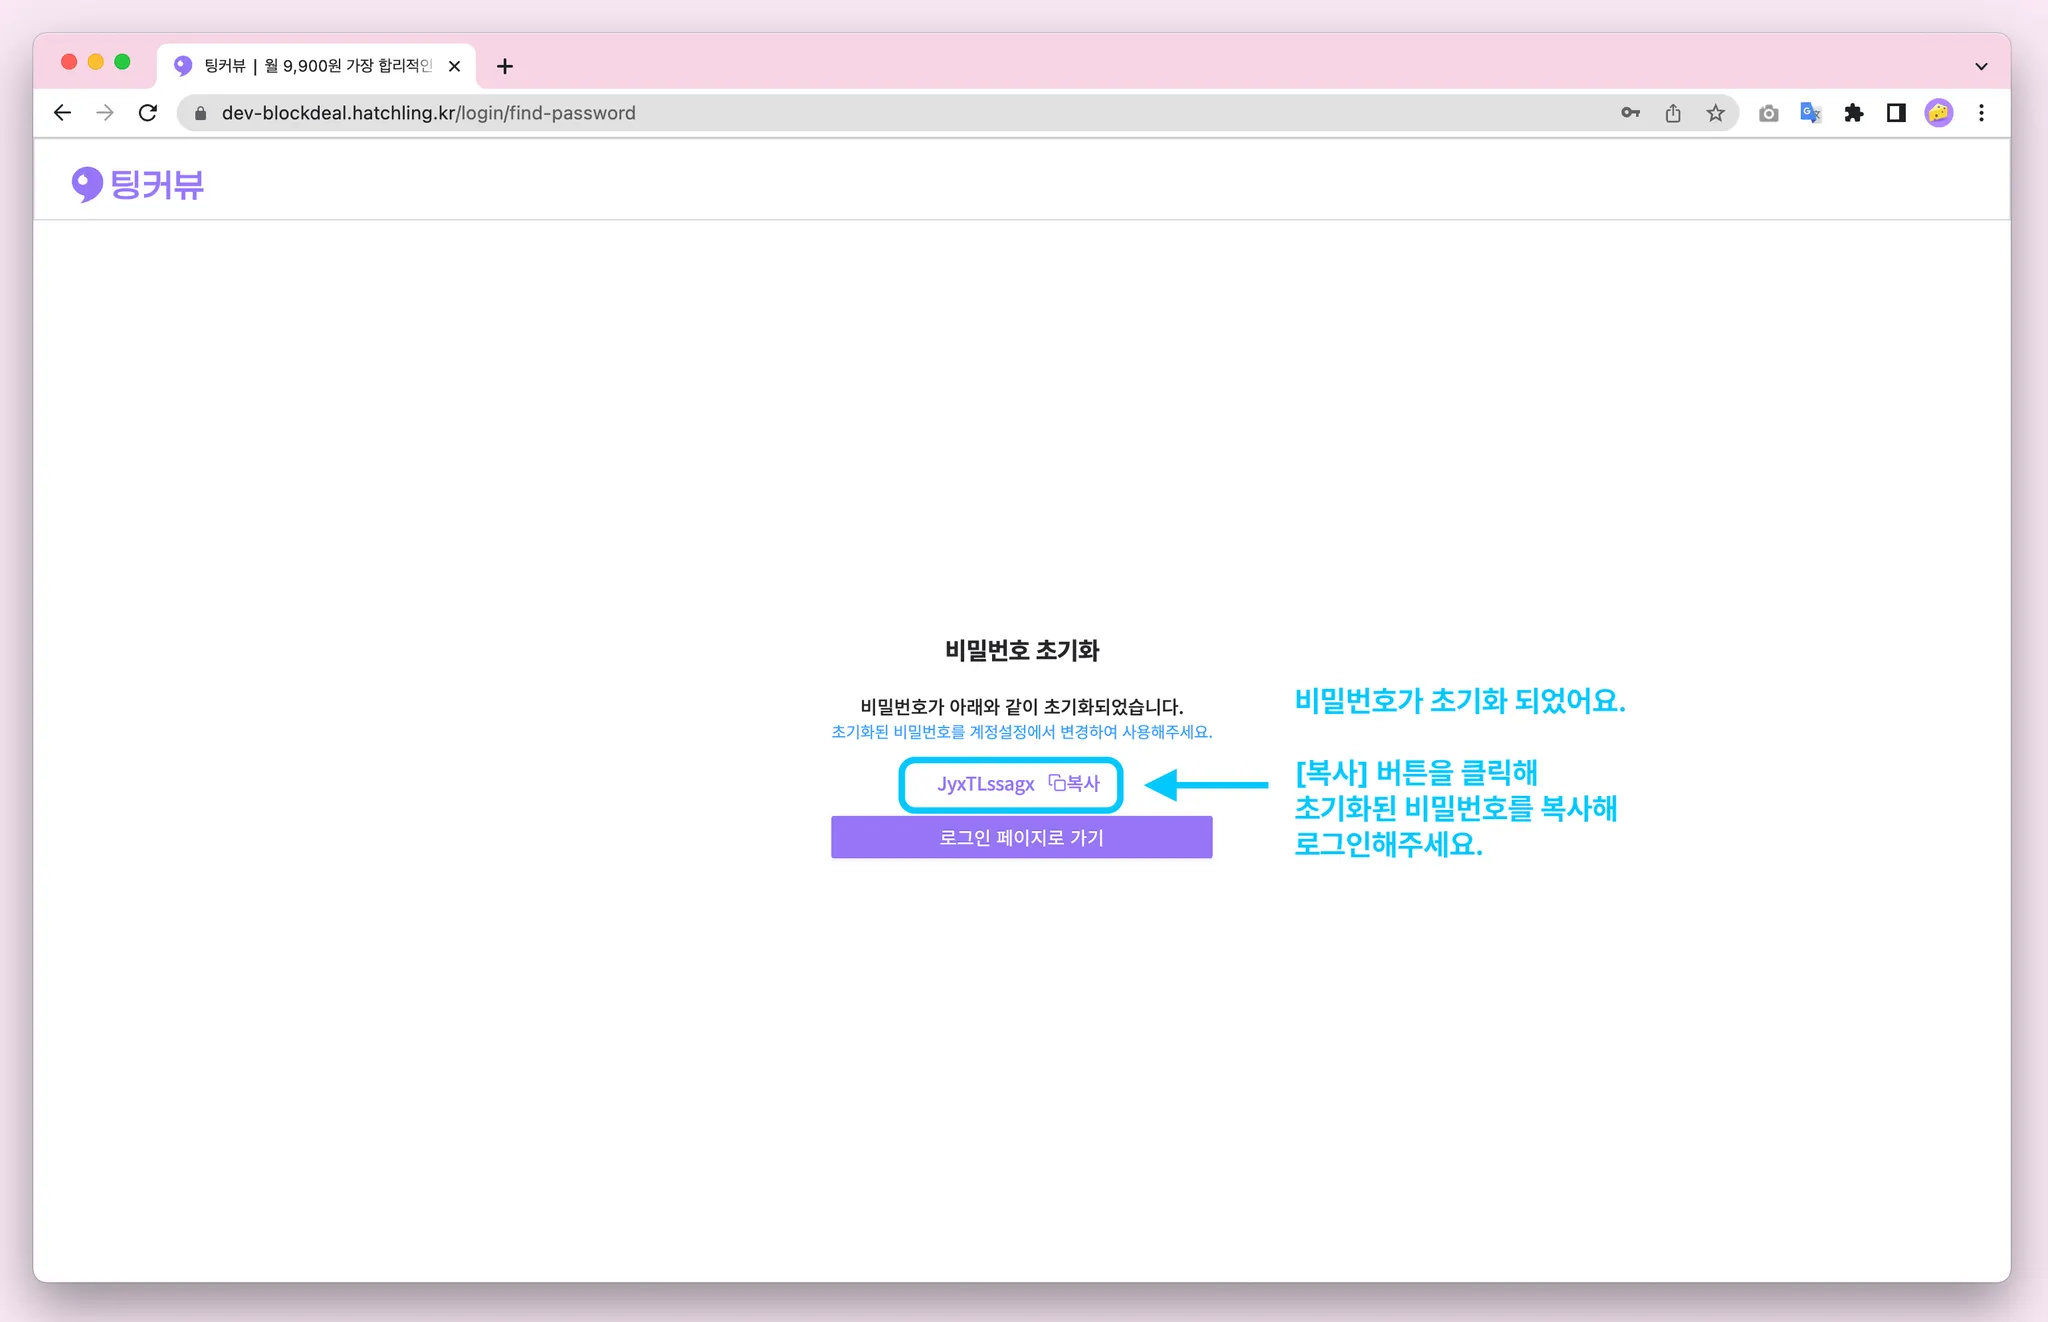Open the saved passwords key icon
Image resolution: width=2048 pixels, height=1322 pixels.
pos(1630,113)
